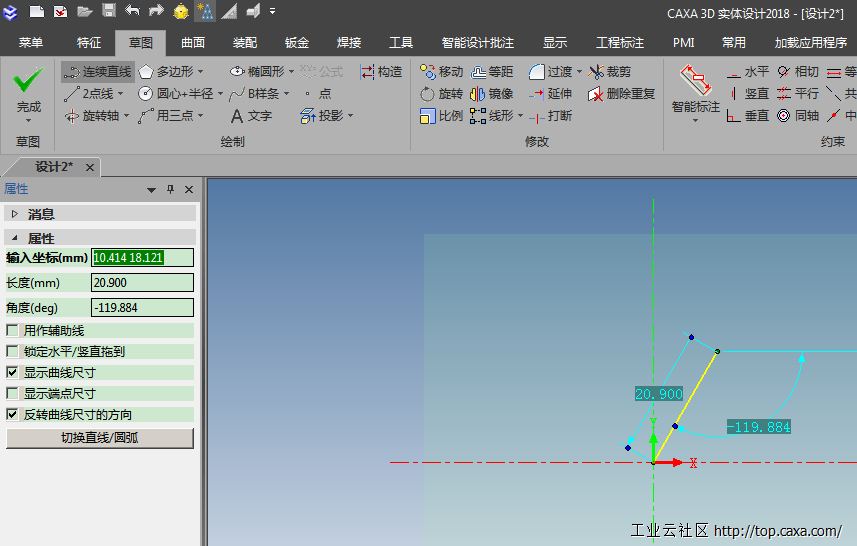Select the 连续直线 continuous line tool

97,72
